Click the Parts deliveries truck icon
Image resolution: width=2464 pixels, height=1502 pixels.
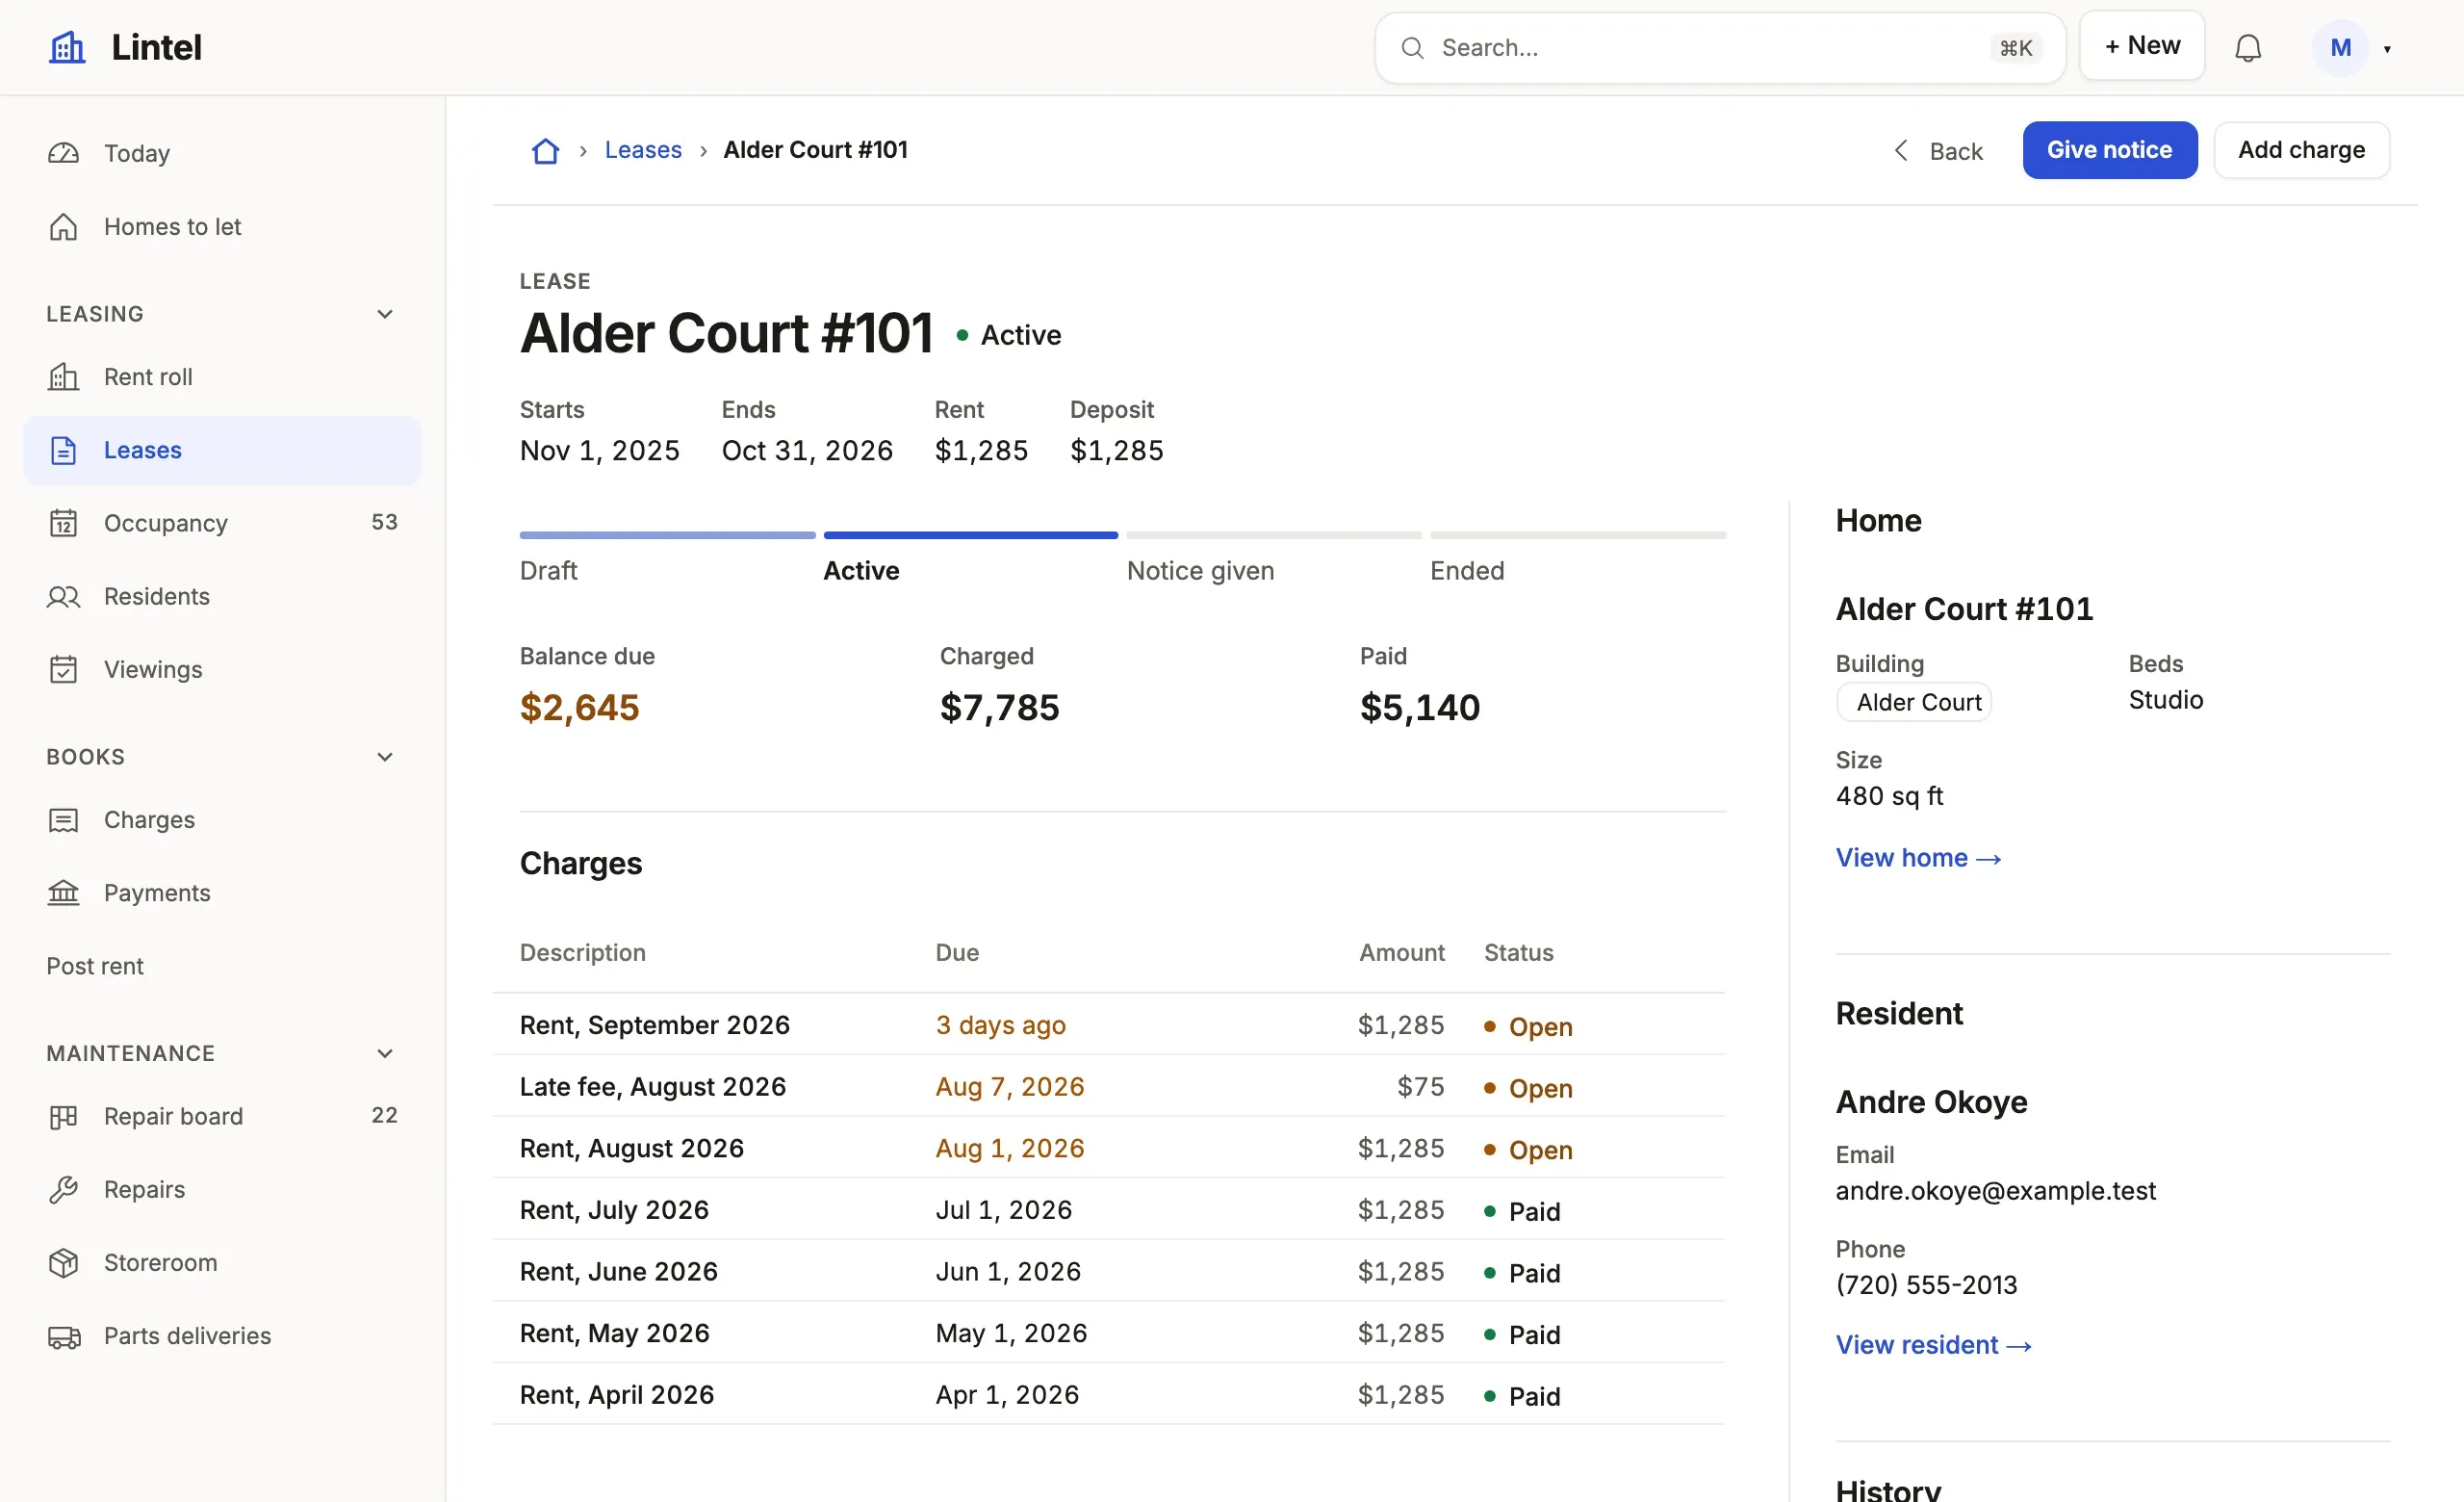[63, 1336]
